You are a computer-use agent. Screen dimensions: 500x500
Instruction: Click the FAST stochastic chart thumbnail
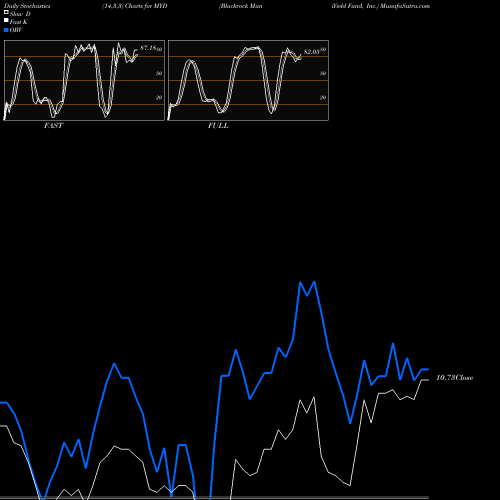tap(84, 80)
